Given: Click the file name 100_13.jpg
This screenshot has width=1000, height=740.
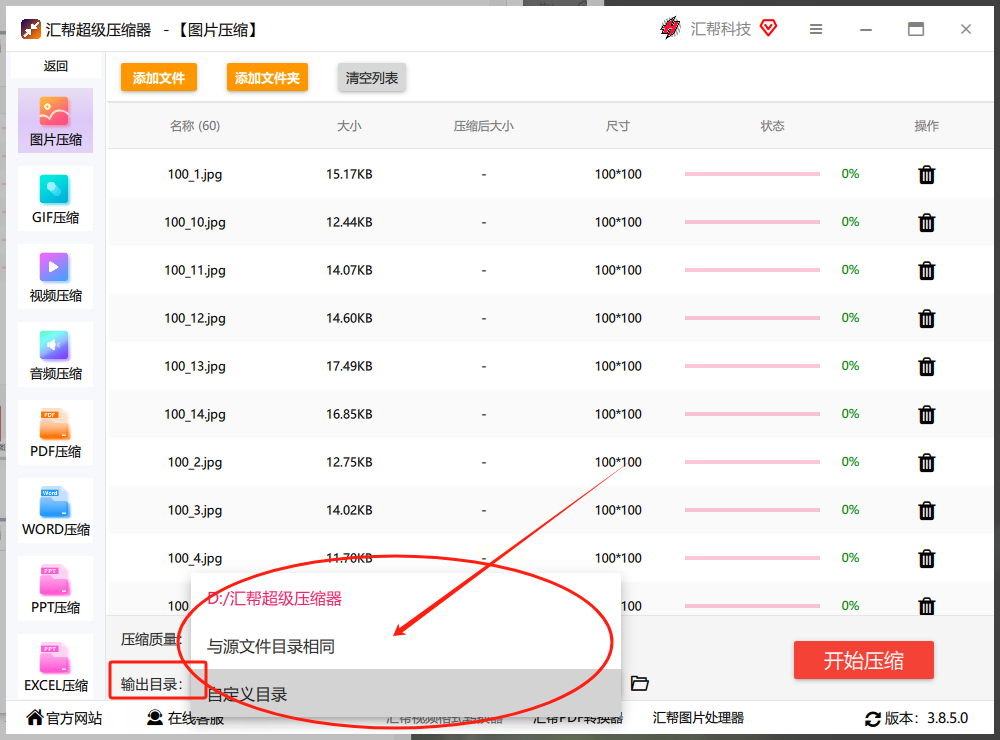Looking at the screenshot, I should tap(195, 367).
